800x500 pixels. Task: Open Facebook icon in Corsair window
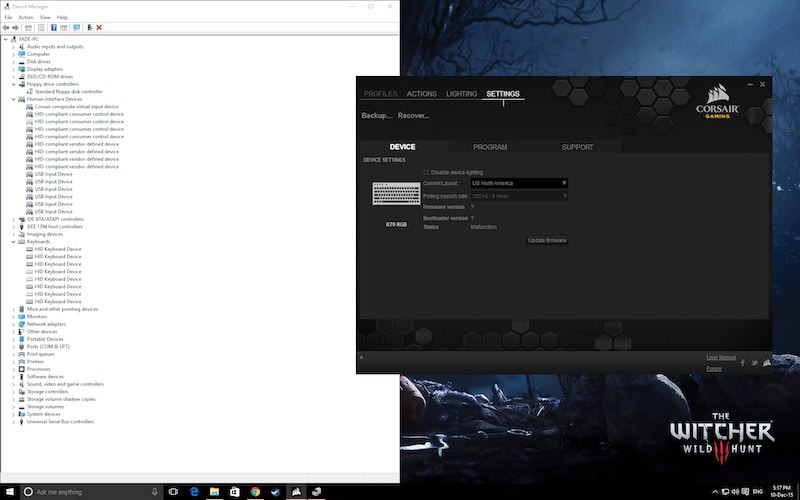[743, 363]
